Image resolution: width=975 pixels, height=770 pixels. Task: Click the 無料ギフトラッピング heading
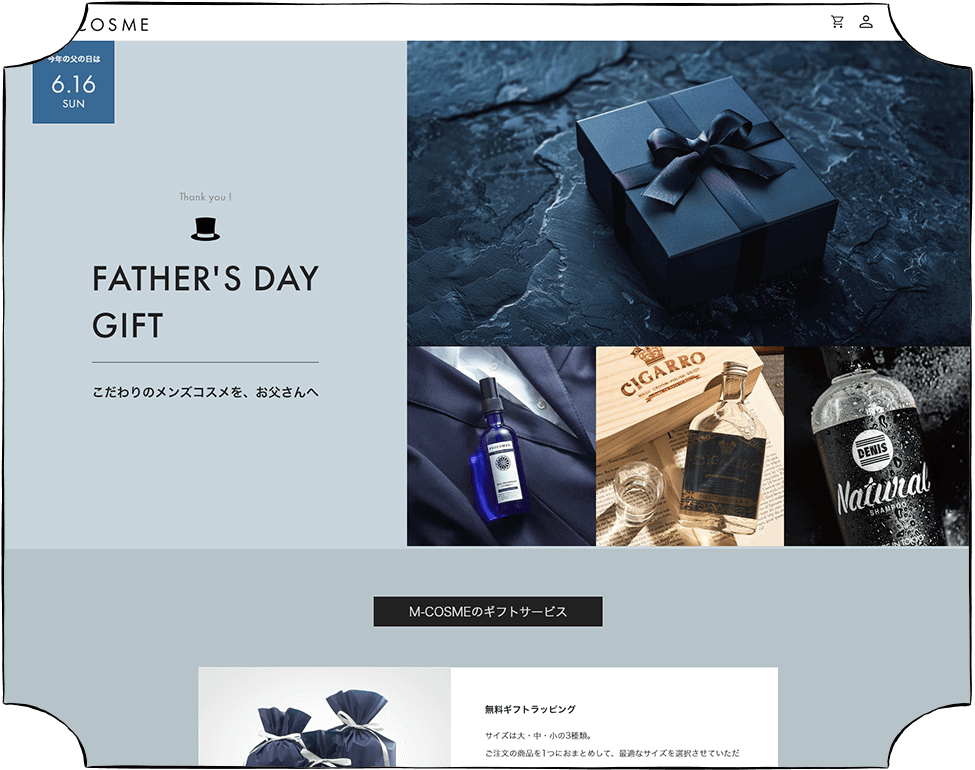[x=530, y=709]
